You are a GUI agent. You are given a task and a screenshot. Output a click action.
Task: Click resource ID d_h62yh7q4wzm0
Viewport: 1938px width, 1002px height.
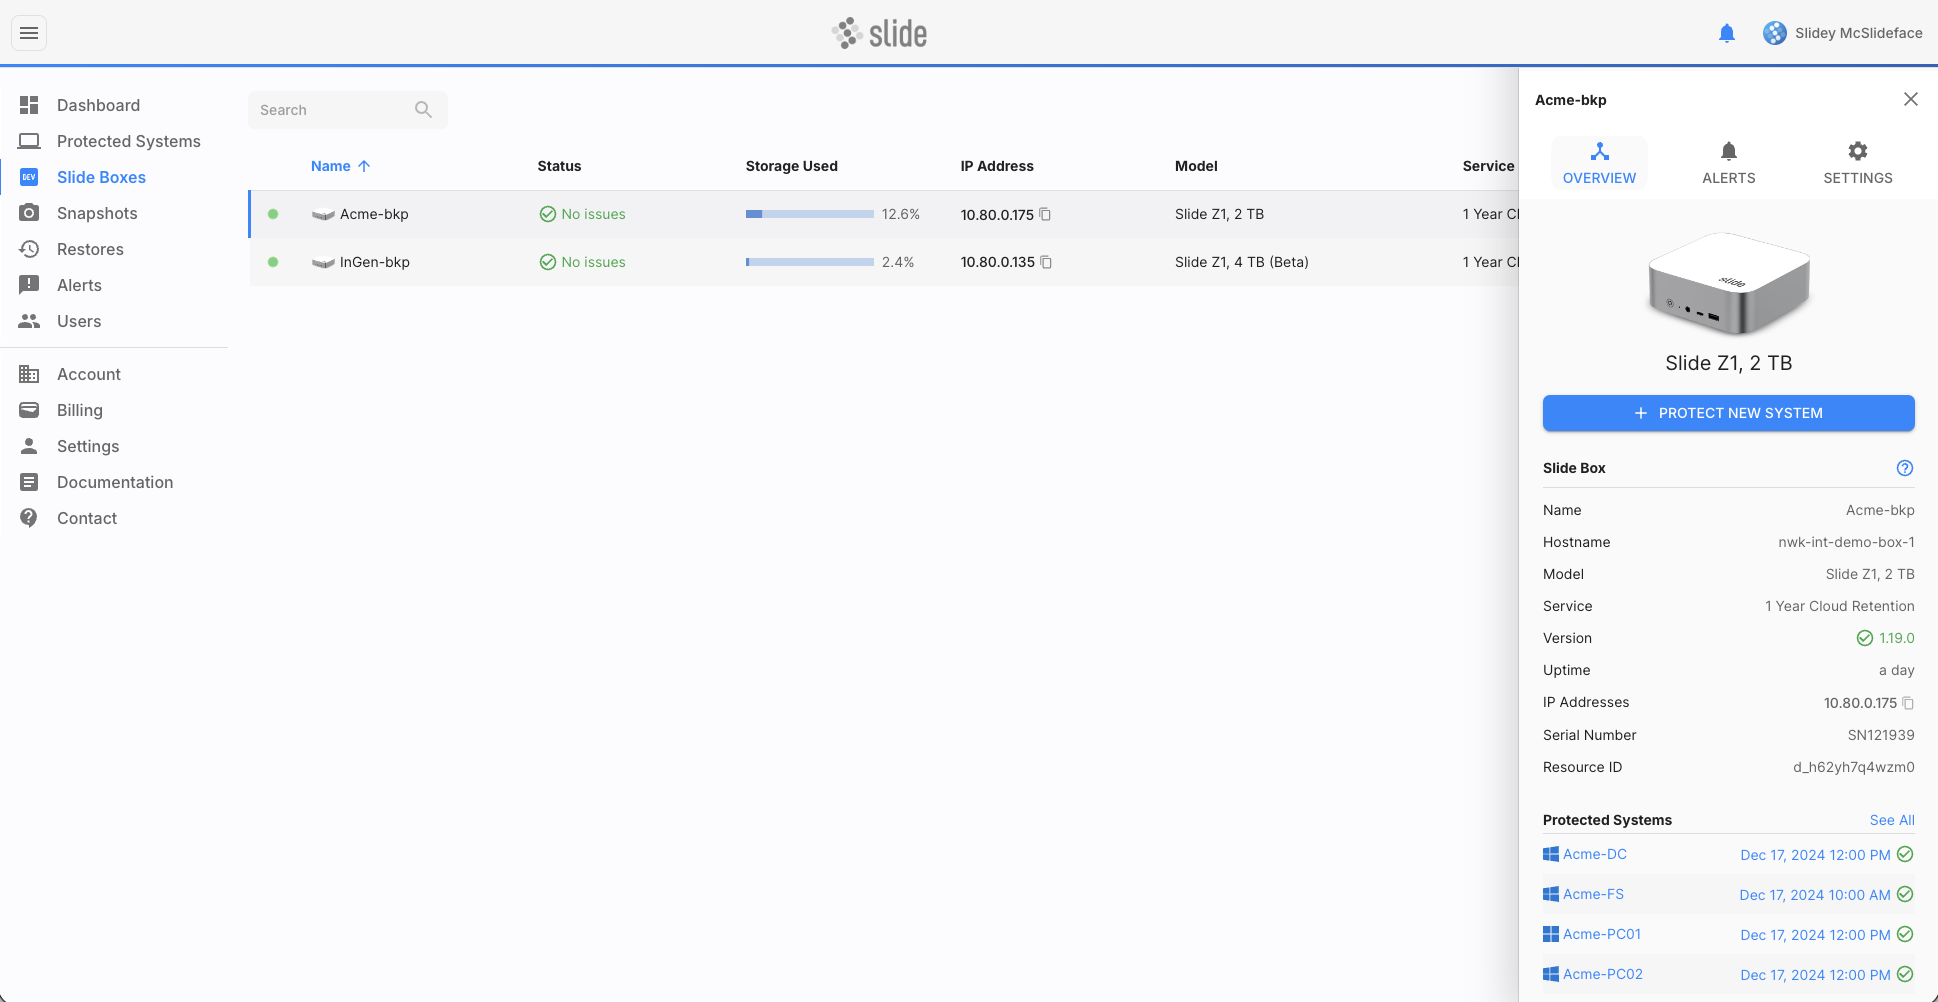(1853, 767)
